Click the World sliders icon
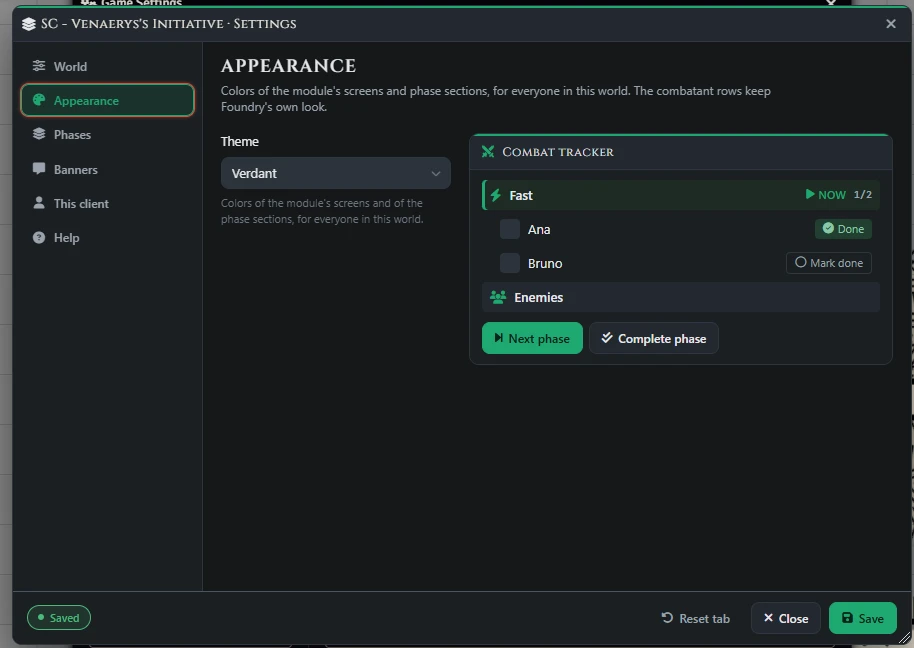Image resolution: width=914 pixels, height=648 pixels. coord(39,66)
